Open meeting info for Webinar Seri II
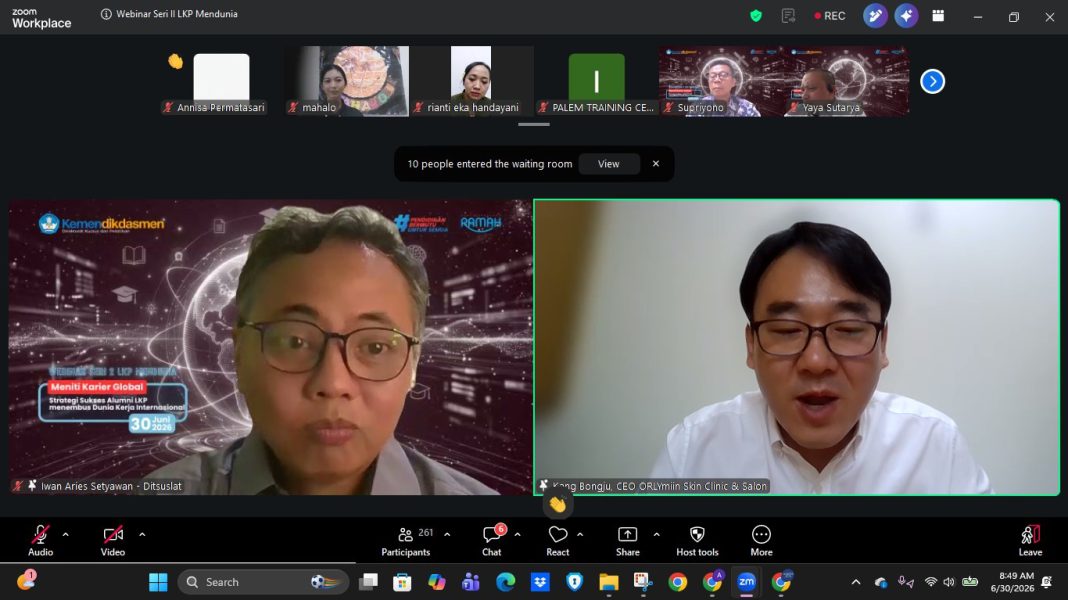Image resolution: width=1068 pixels, height=600 pixels. click(x=106, y=14)
